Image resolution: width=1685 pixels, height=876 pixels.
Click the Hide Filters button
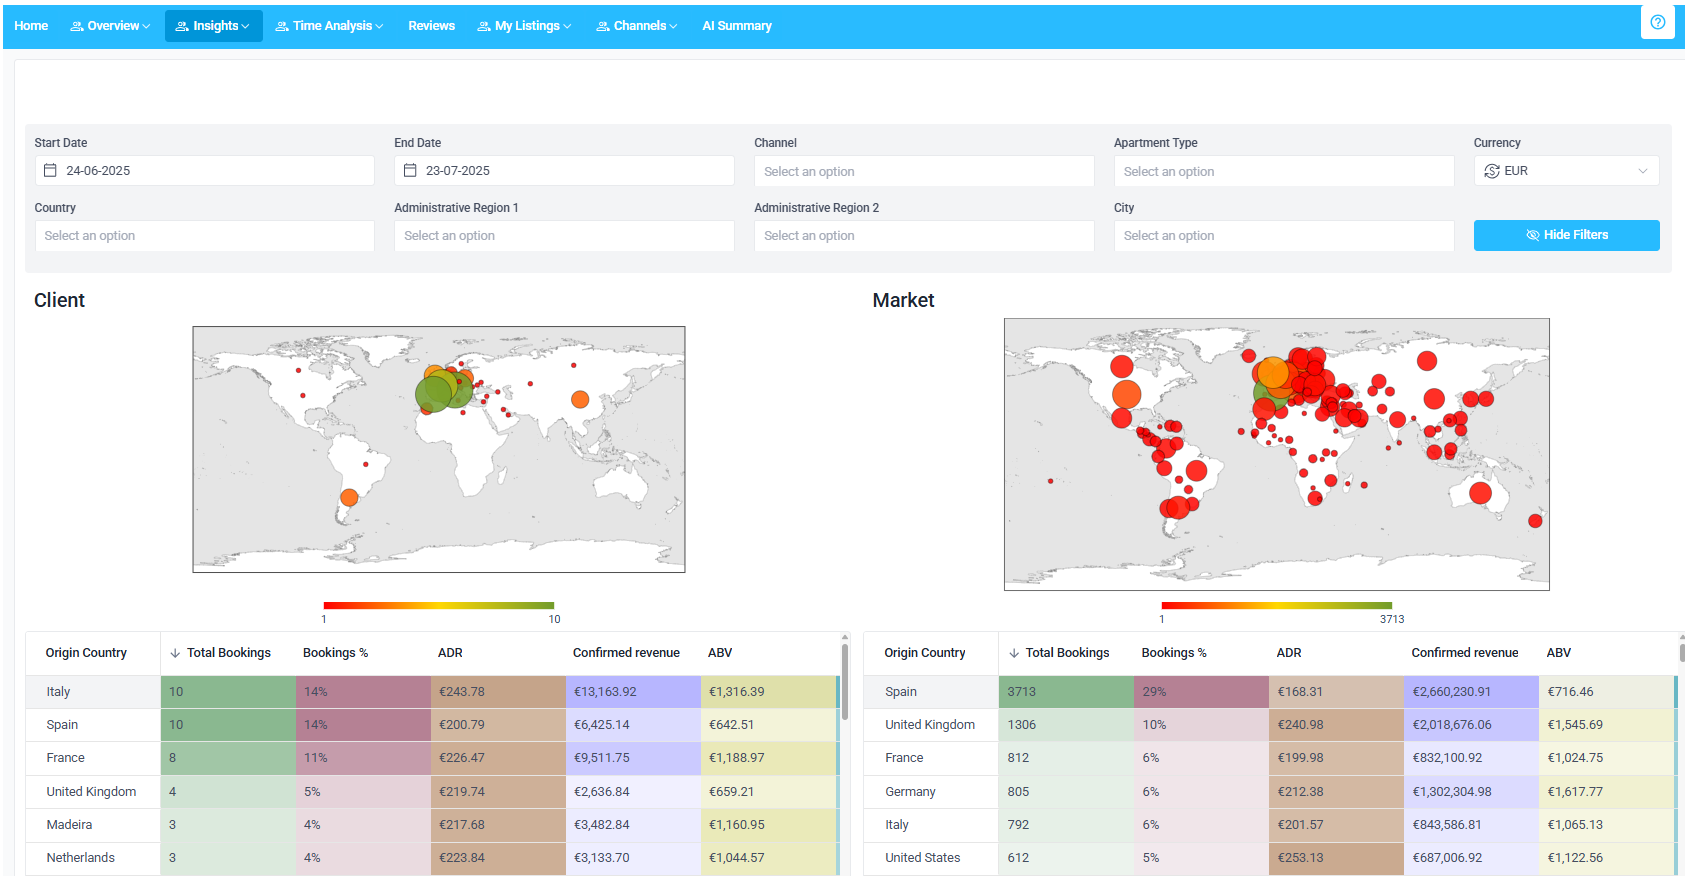point(1566,235)
